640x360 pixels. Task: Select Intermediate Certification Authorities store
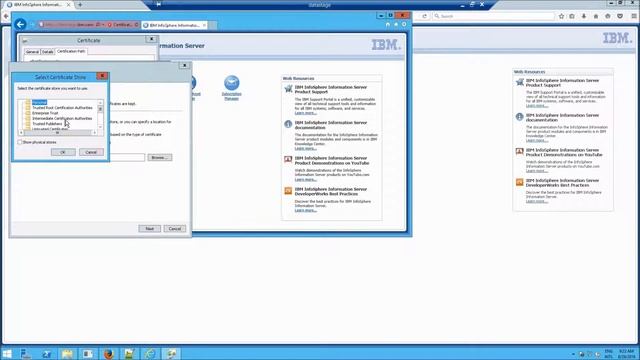(x=62, y=118)
